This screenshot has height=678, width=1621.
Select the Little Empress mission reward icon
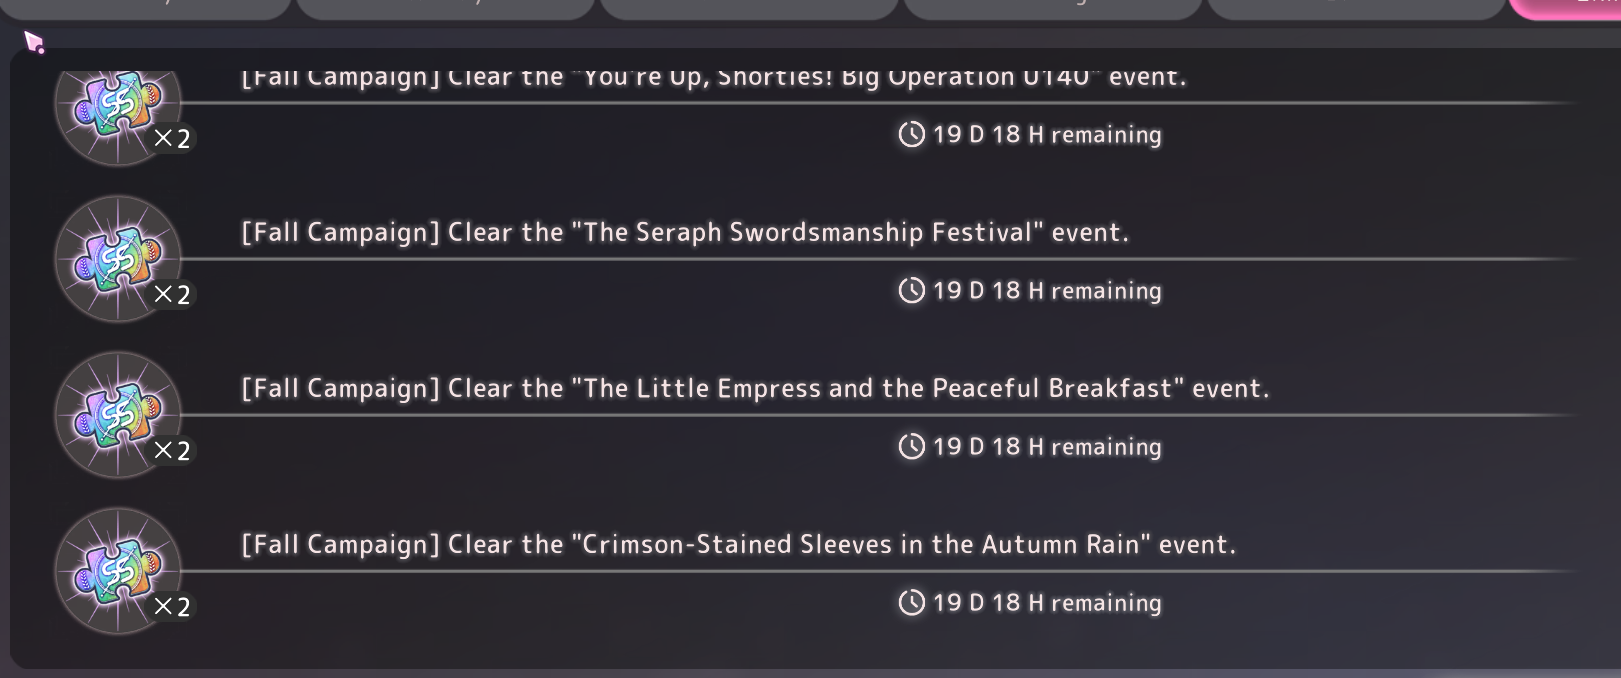click(x=118, y=415)
